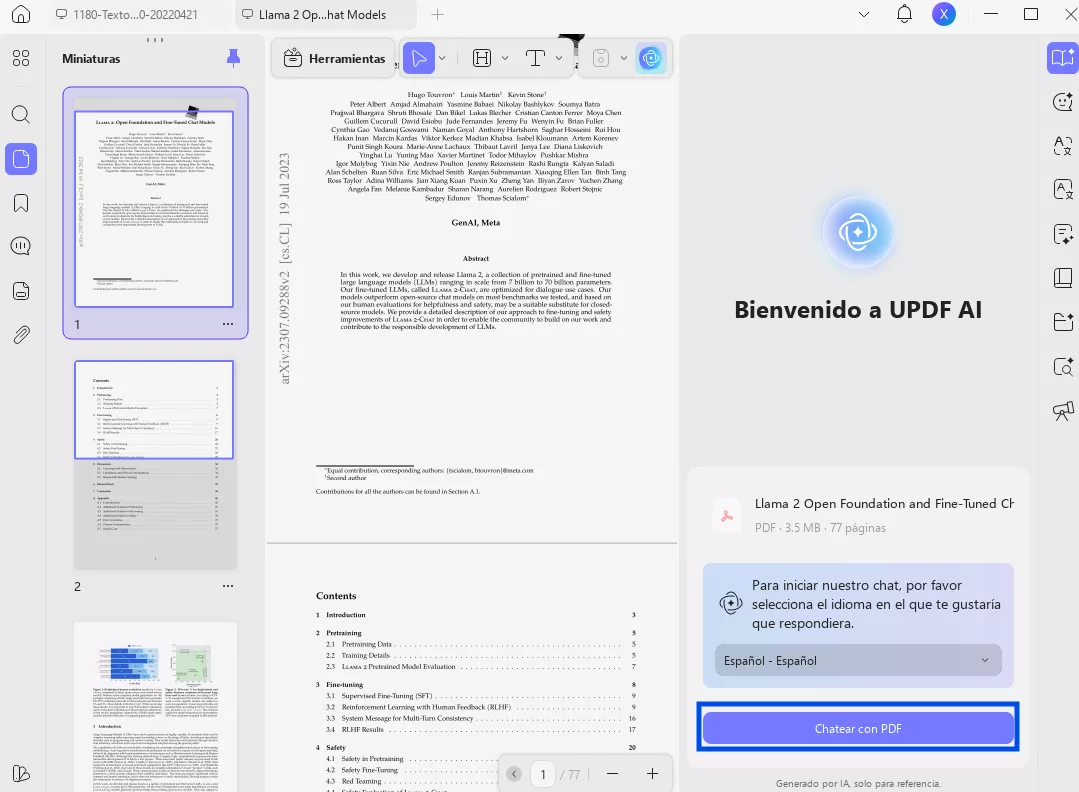Go to the home screen icon
This screenshot has height=792, width=1079.
point(21,14)
